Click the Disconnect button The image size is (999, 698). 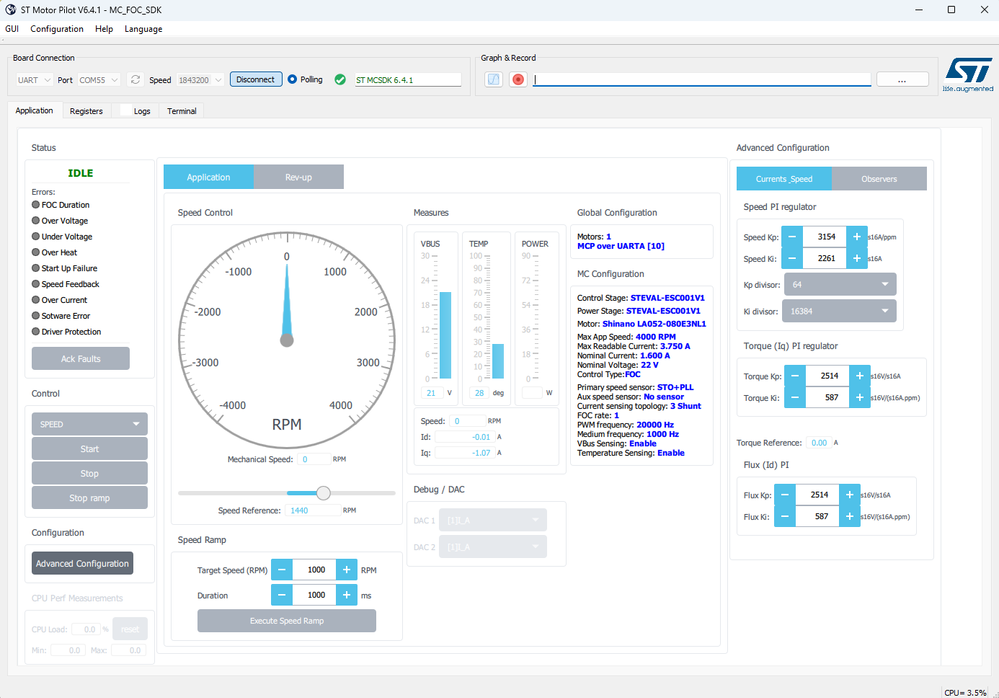255,80
